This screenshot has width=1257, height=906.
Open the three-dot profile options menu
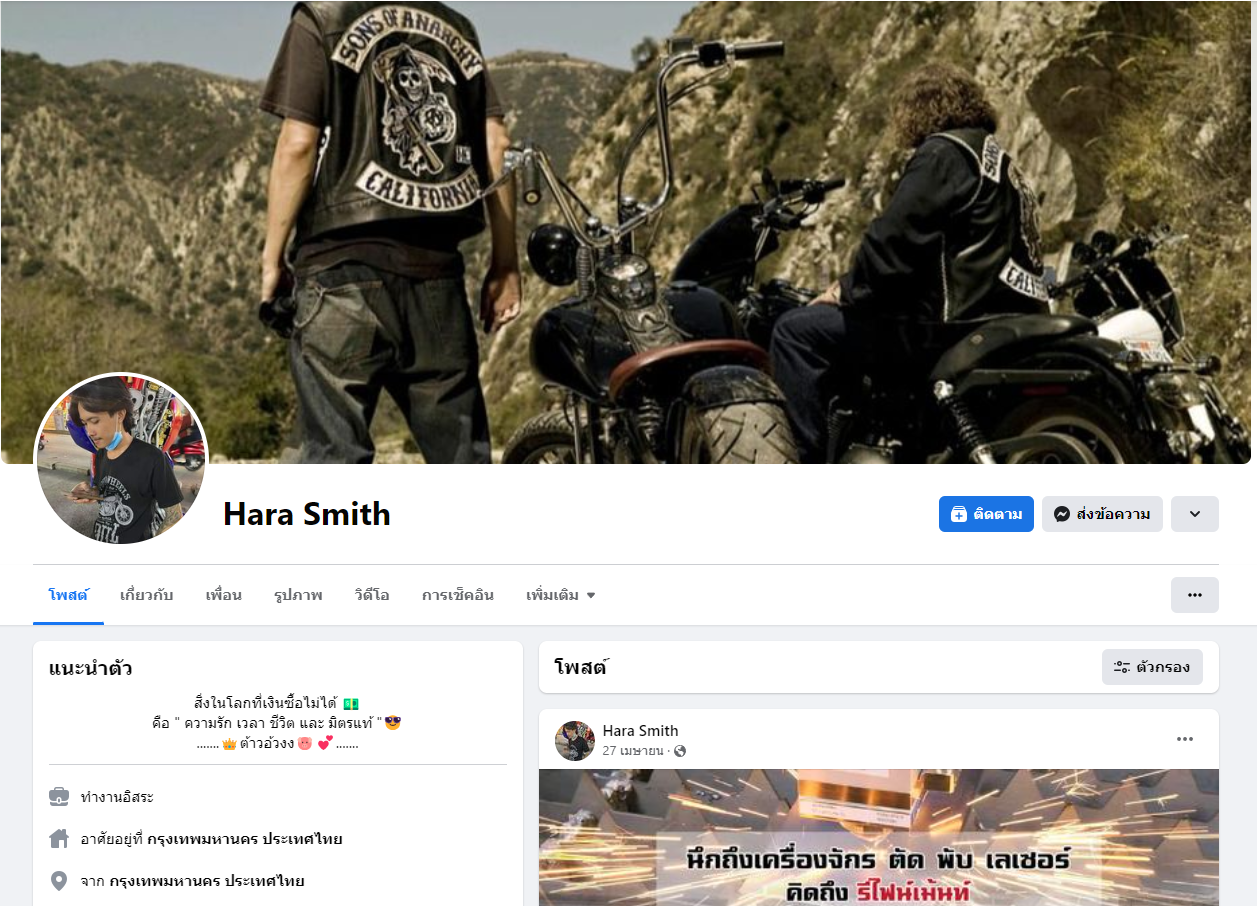(1195, 595)
